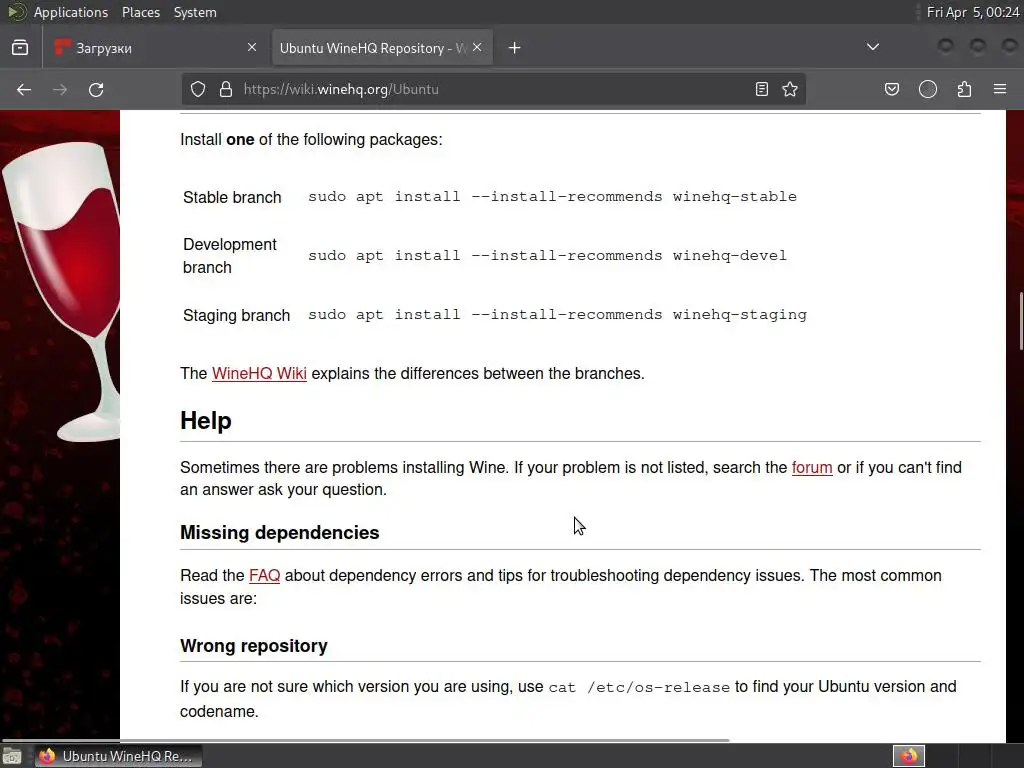1024x768 pixels.
Task: Open a new tab with plus button
Action: click(x=515, y=48)
